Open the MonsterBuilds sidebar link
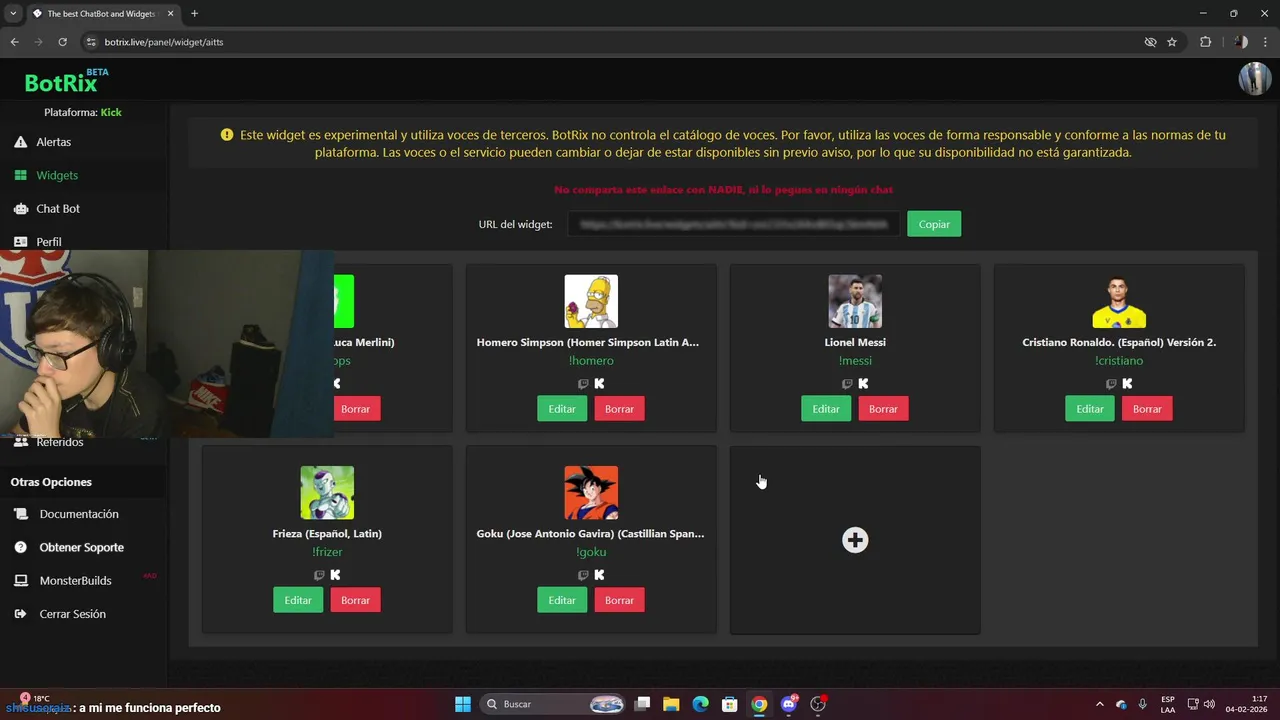1280x720 pixels. click(75, 580)
